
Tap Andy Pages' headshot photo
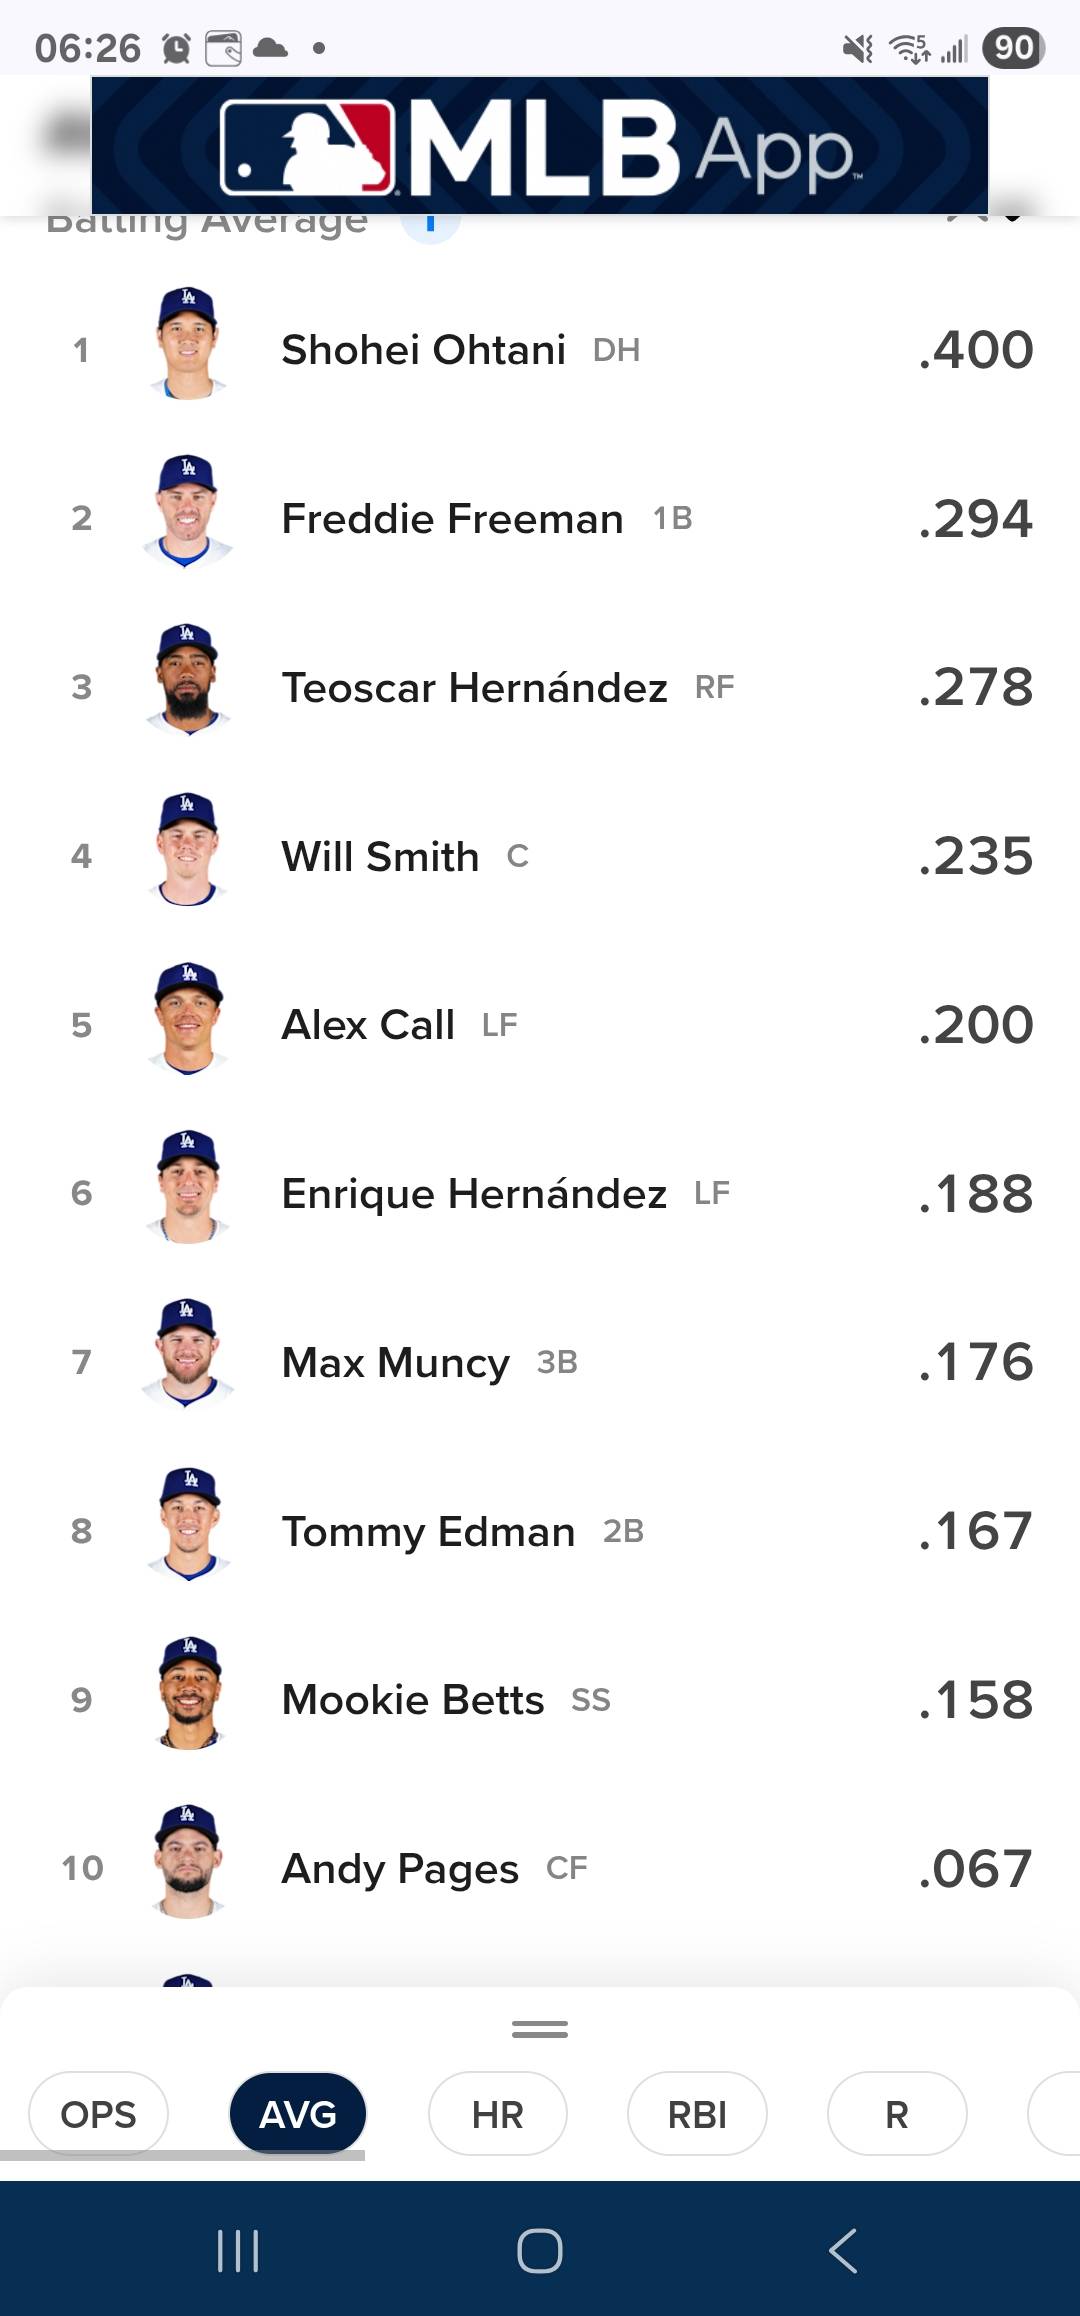click(188, 1863)
